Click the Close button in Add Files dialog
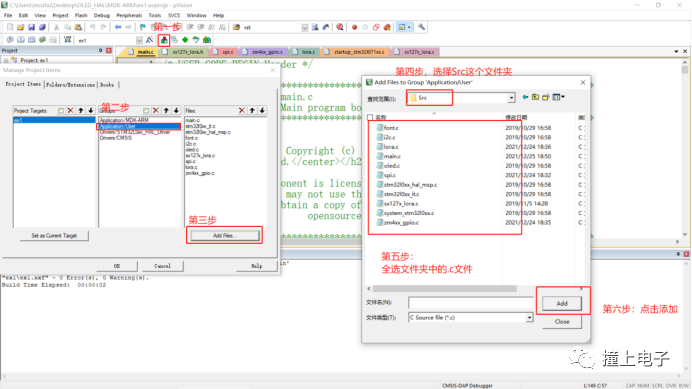This screenshot has height=389, width=692. click(x=562, y=321)
